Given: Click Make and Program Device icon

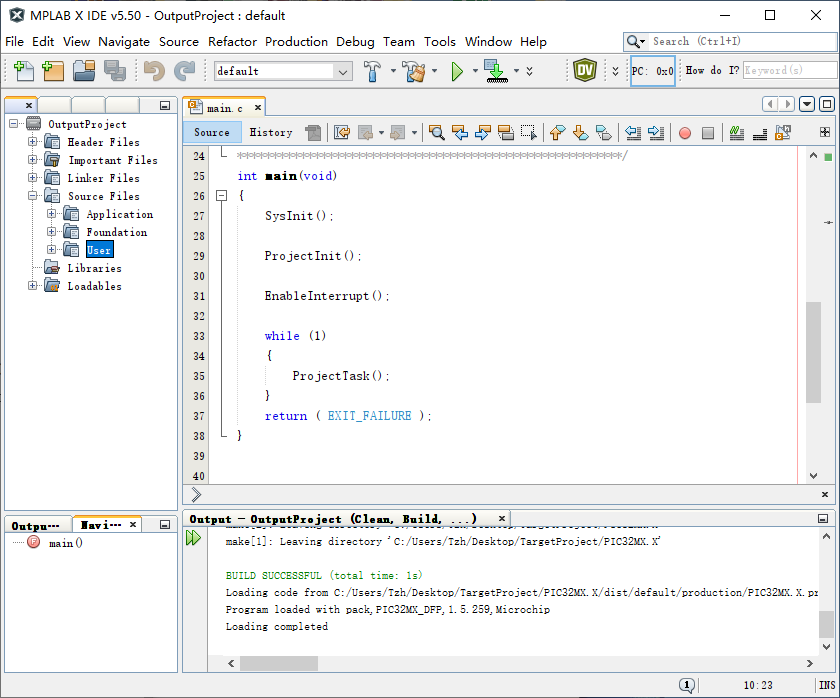Looking at the screenshot, I should pos(496,71).
